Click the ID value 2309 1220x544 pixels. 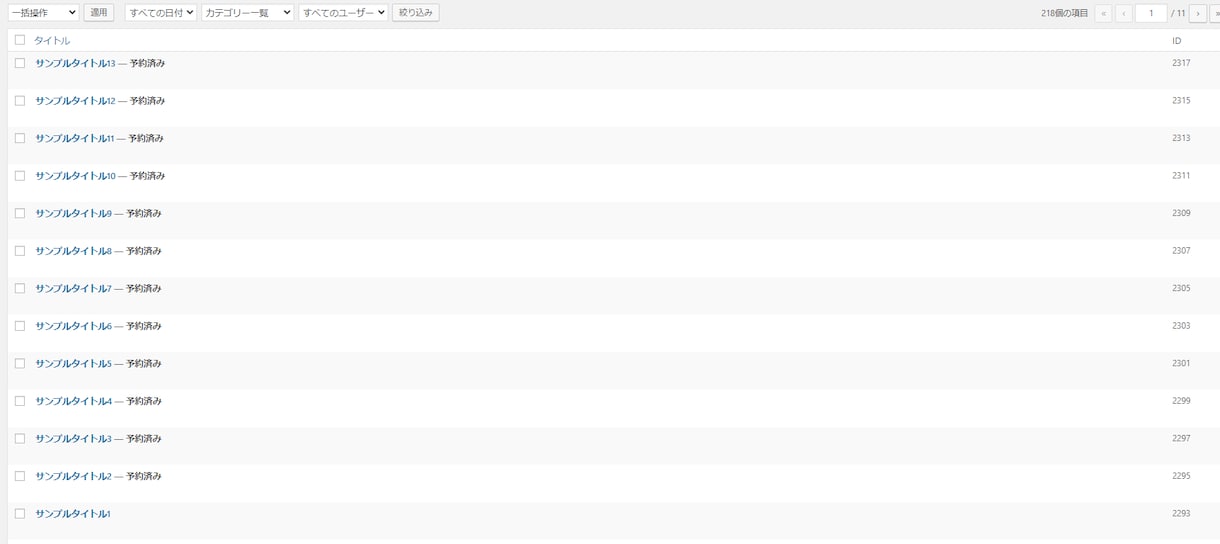(x=1181, y=213)
